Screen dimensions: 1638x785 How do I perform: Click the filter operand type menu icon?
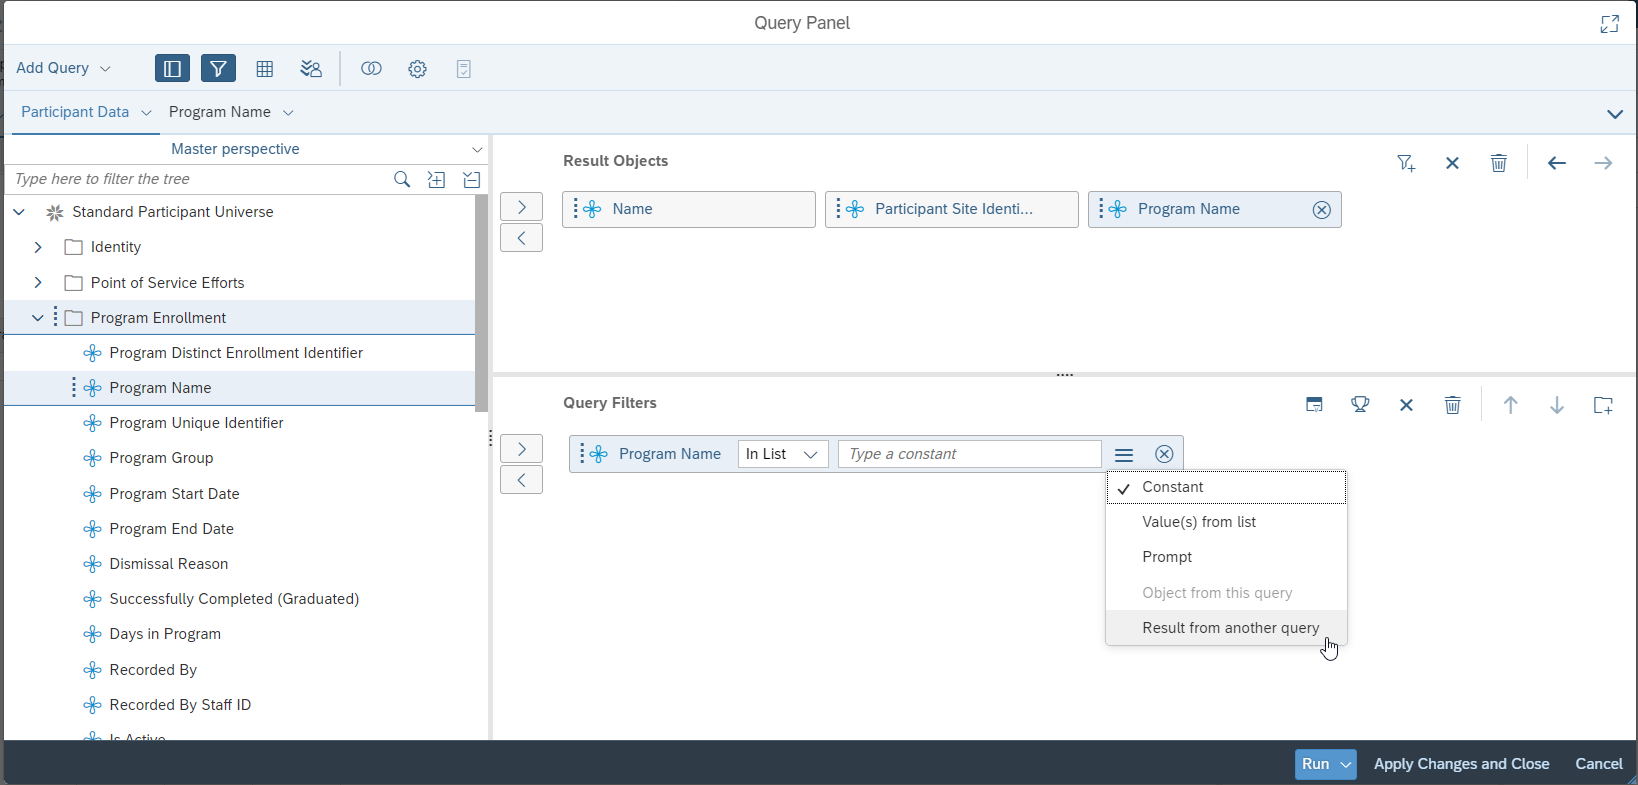point(1124,455)
